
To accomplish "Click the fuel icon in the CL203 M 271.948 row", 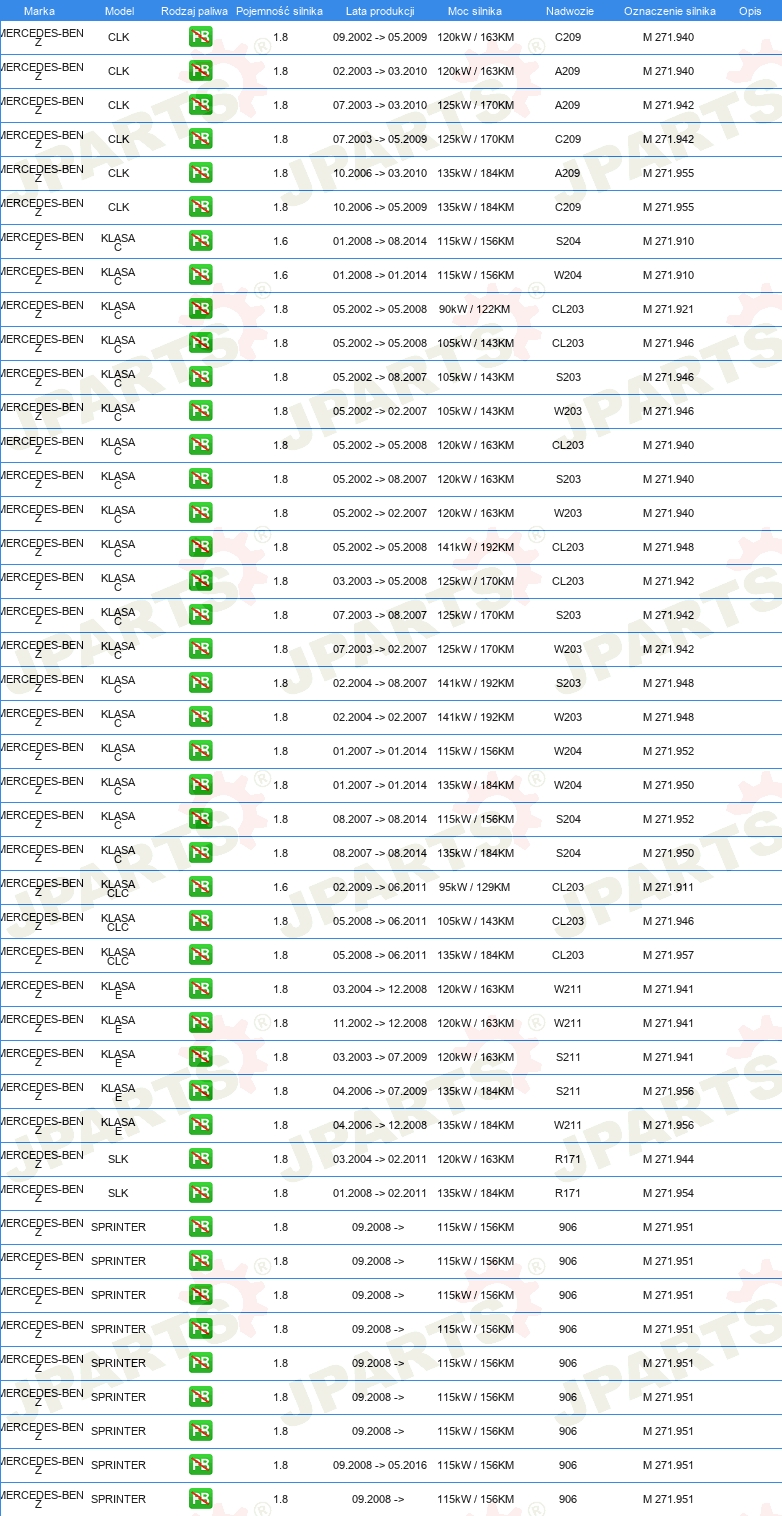I will pyautogui.click(x=200, y=548).
